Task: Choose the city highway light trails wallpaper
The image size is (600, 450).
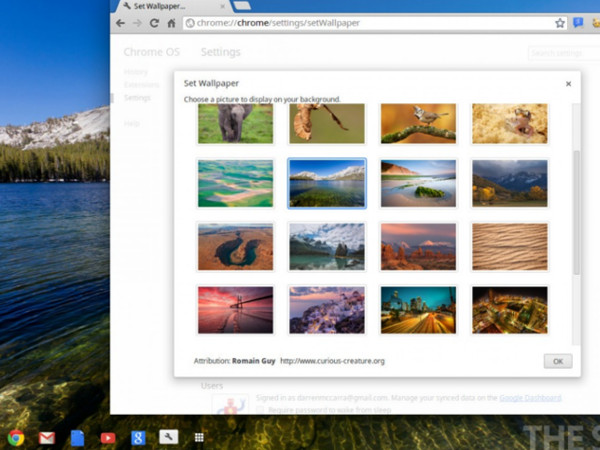Action: pyautogui.click(x=418, y=310)
